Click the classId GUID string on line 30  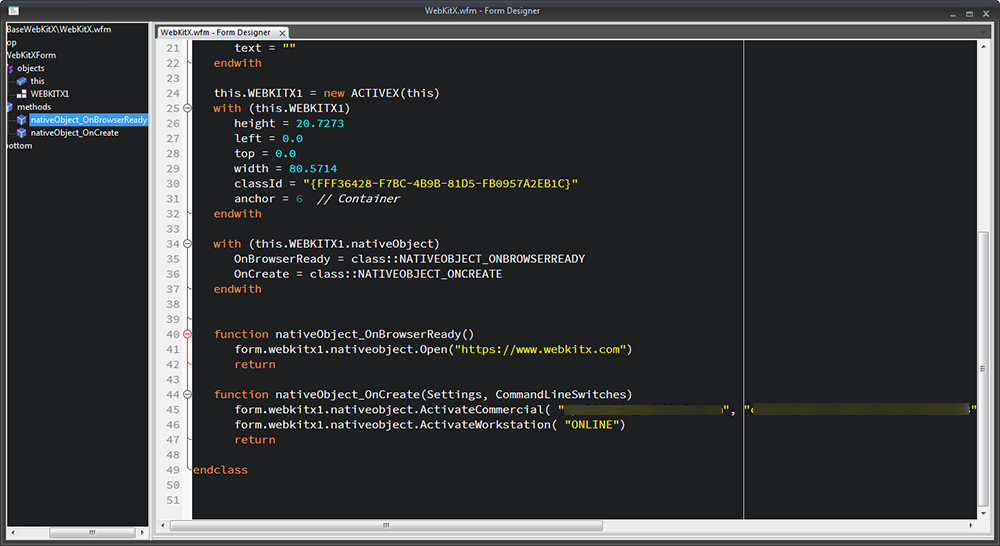[x=441, y=184]
